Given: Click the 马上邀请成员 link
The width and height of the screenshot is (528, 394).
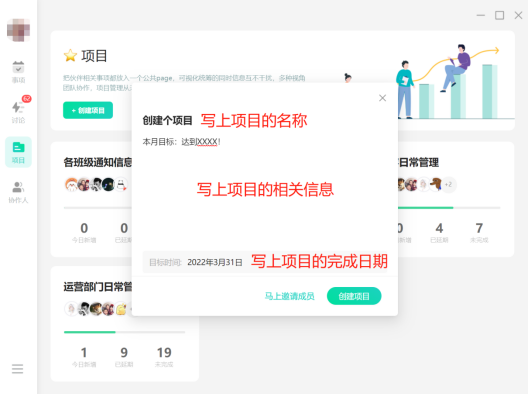Looking at the screenshot, I should 290,296.
